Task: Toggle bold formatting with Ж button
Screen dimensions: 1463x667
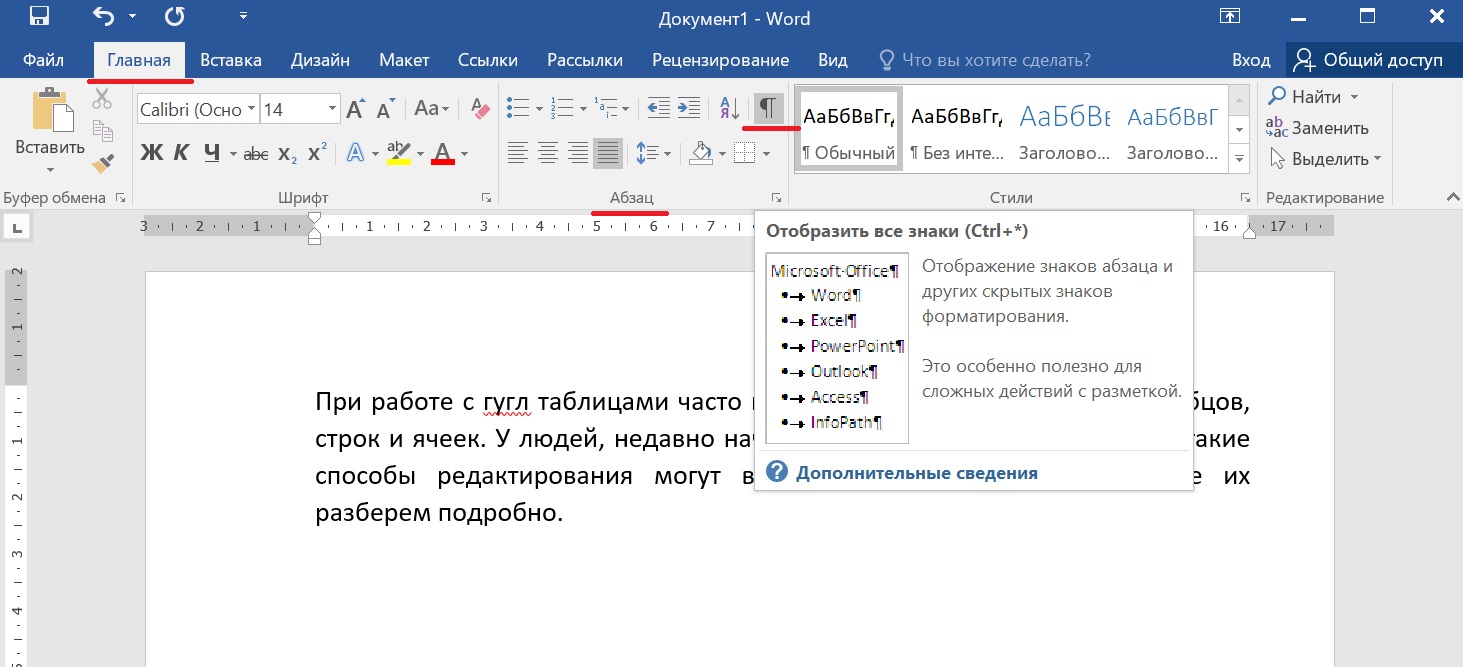Action: (151, 153)
